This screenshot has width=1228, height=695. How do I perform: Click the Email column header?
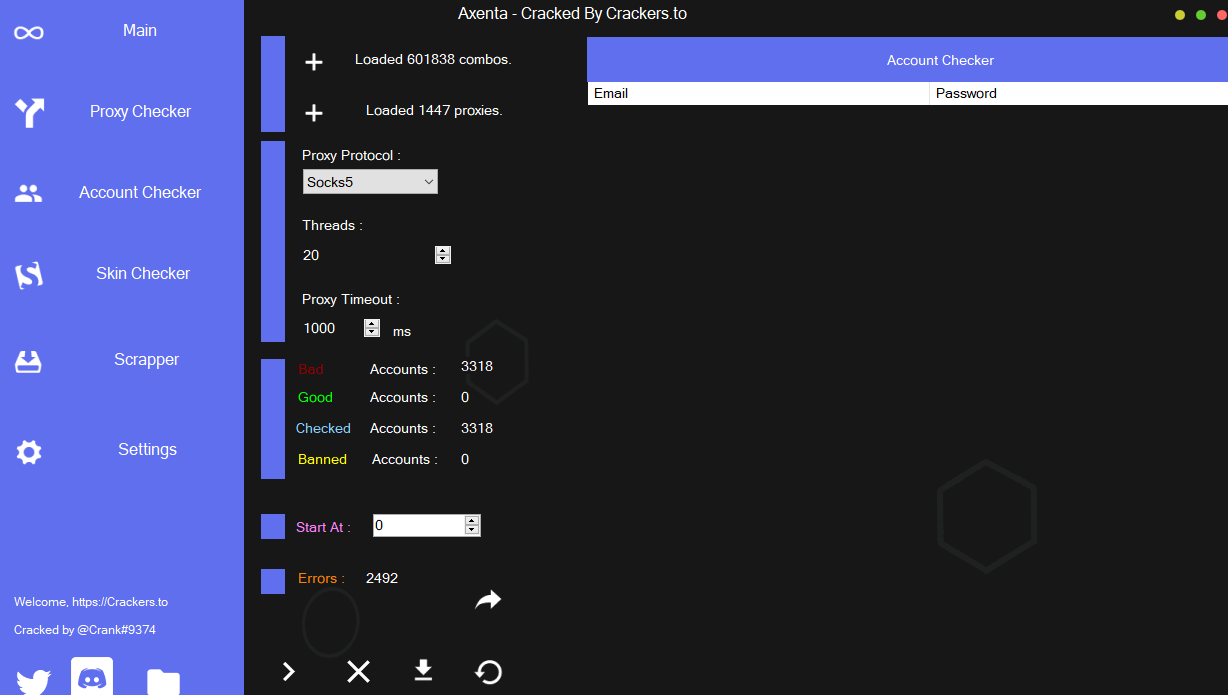(759, 93)
